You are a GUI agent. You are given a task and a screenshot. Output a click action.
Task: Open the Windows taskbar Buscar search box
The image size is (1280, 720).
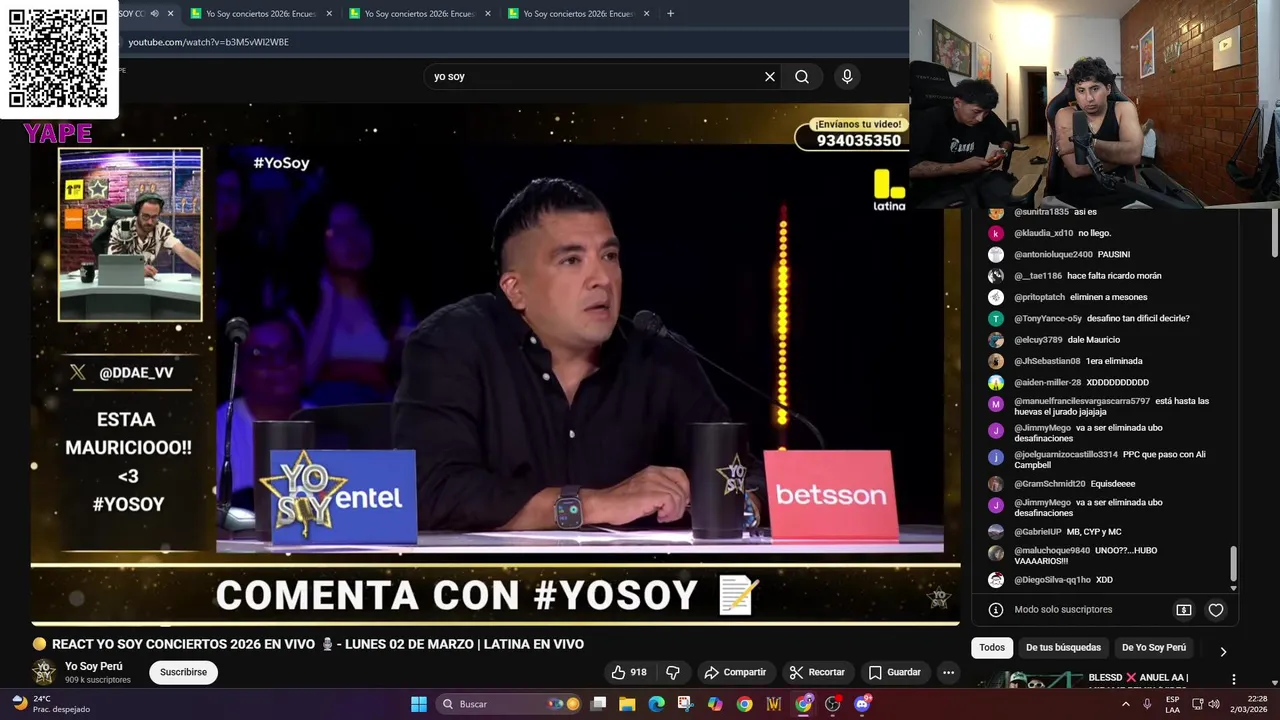[508, 704]
